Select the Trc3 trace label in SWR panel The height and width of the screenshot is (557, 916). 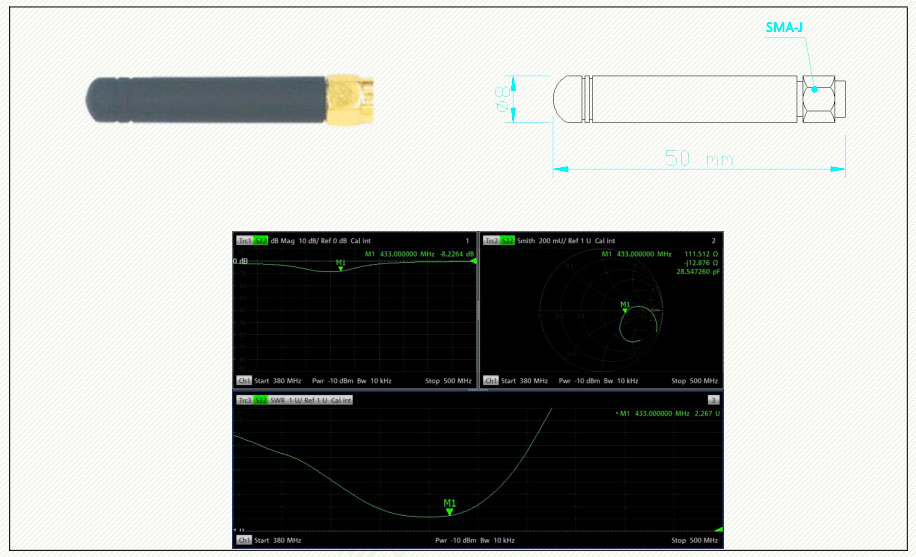[x=243, y=400]
